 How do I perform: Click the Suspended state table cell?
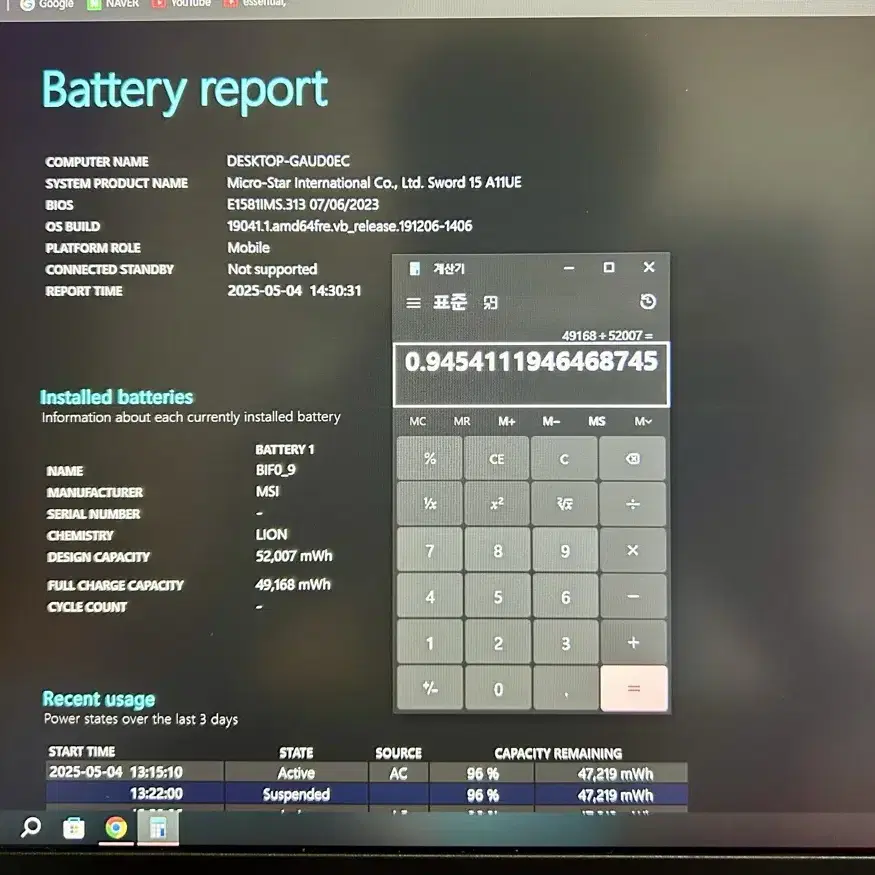pyautogui.click(x=296, y=794)
